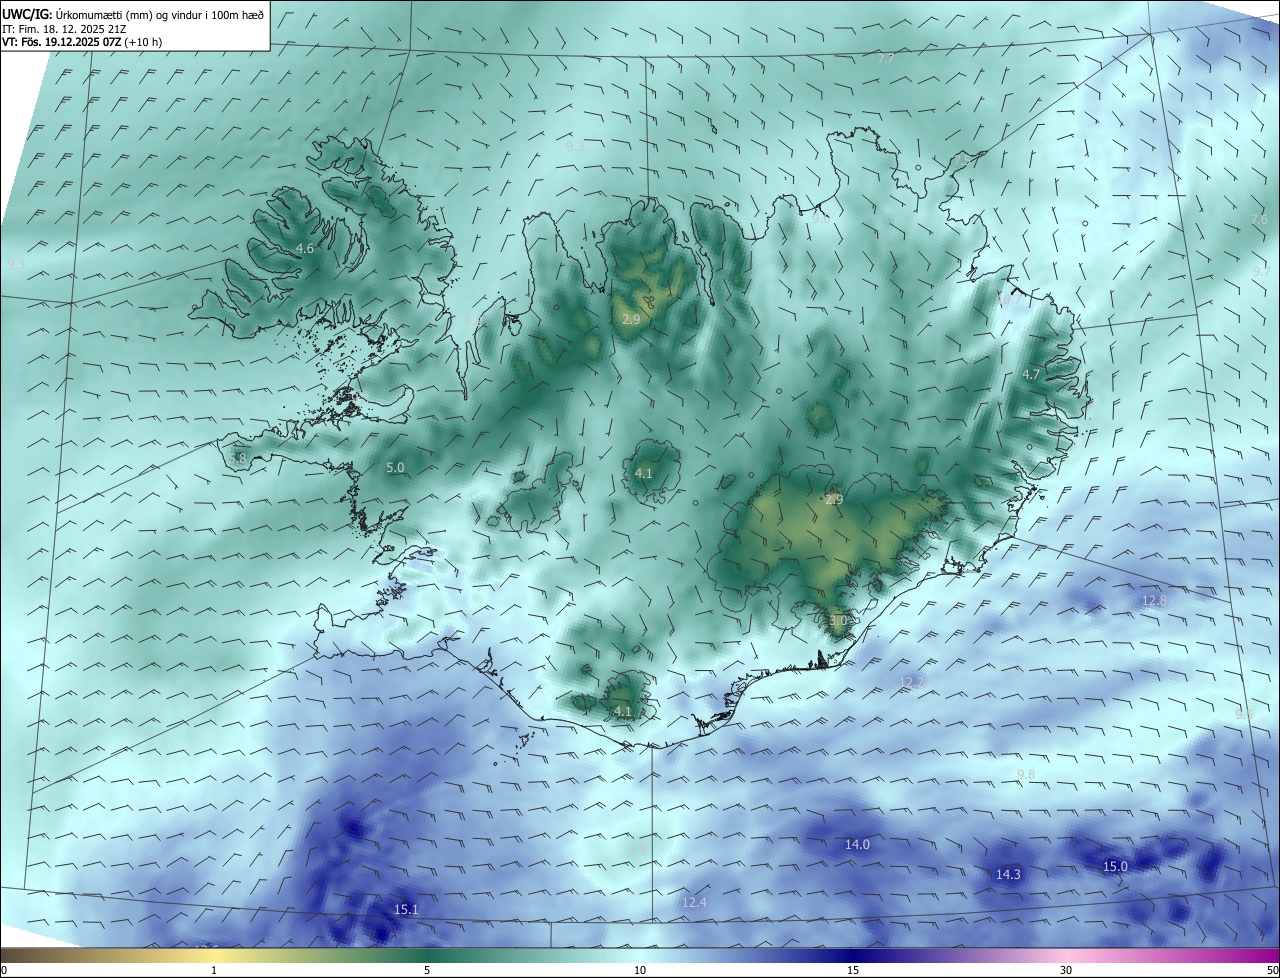Click the 12.7 value south of the coast
Viewport: 1280px width, 978px height.
coord(912,681)
